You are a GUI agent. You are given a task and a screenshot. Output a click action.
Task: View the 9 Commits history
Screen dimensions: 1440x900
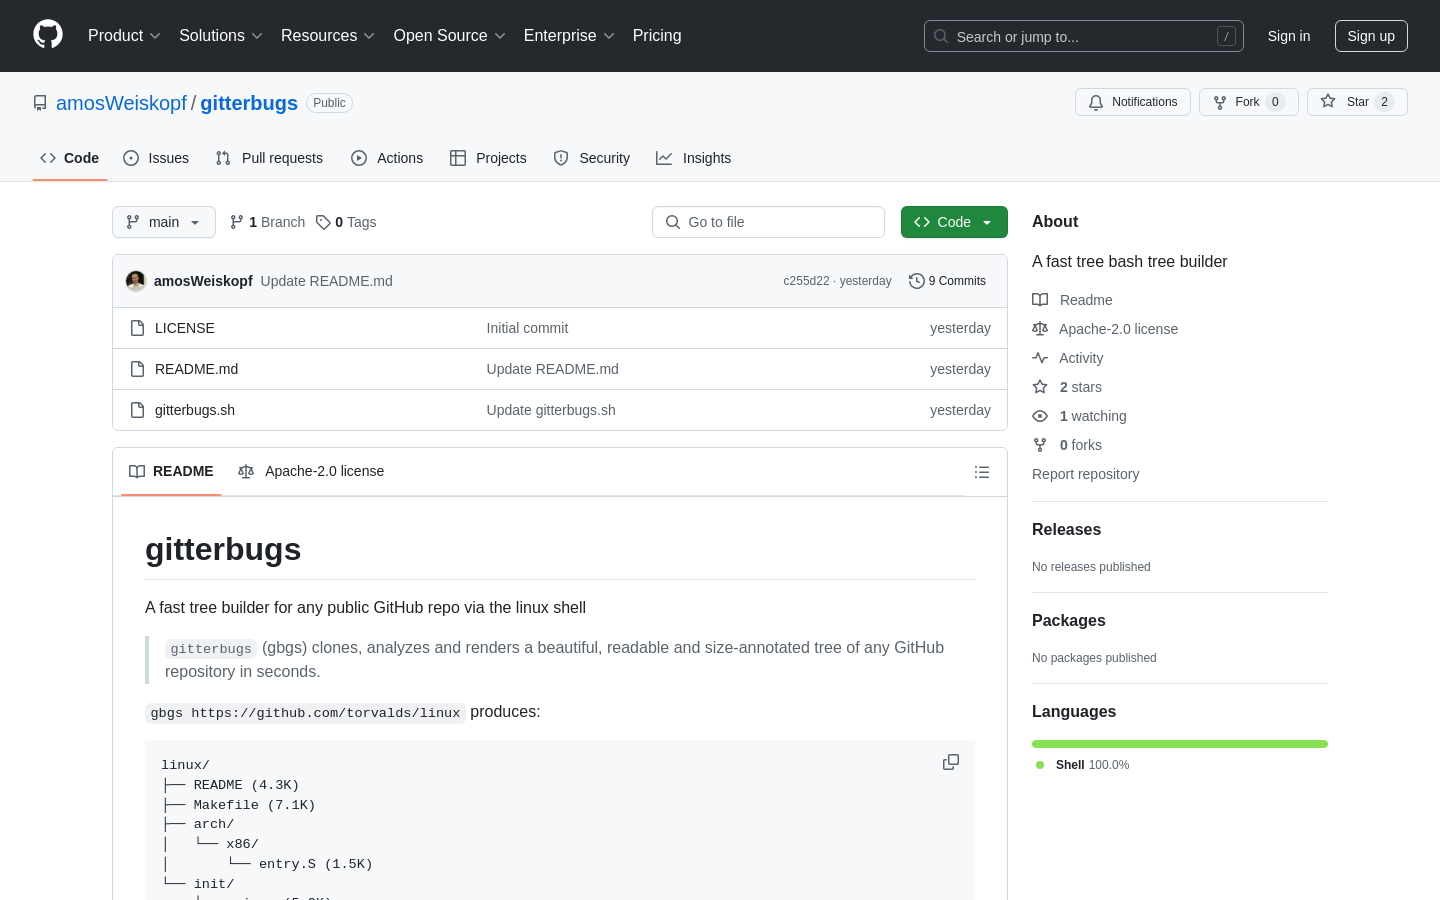[x=947, y=281]
